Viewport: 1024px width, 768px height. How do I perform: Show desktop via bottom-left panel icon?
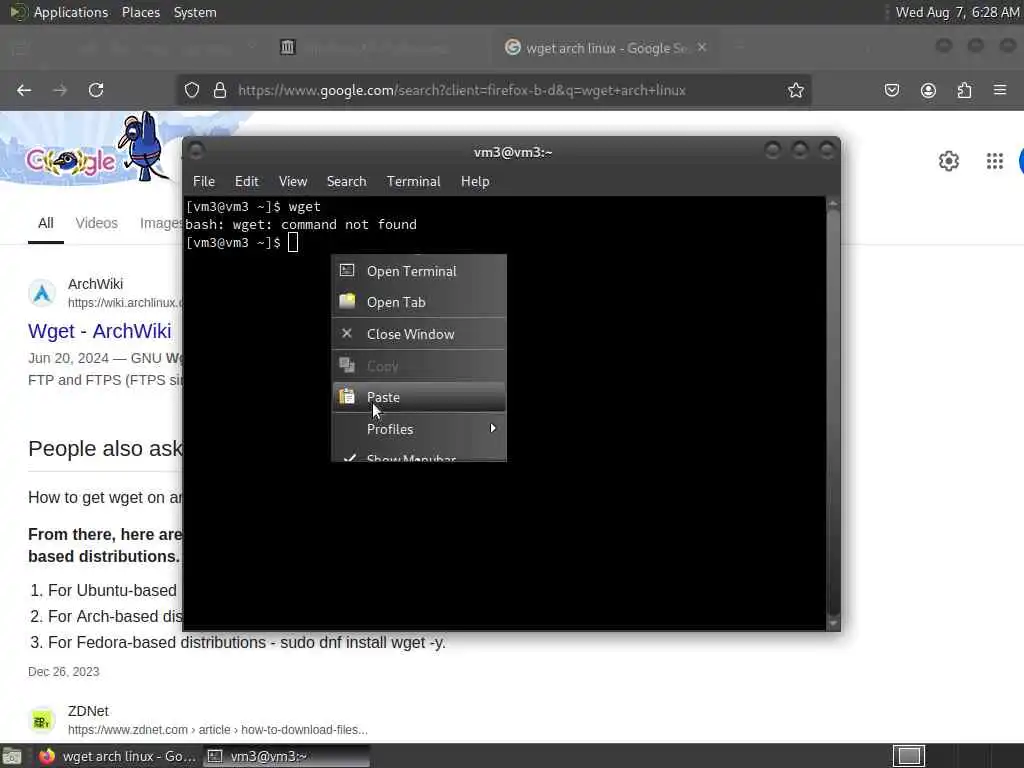(x=12, y=756)
